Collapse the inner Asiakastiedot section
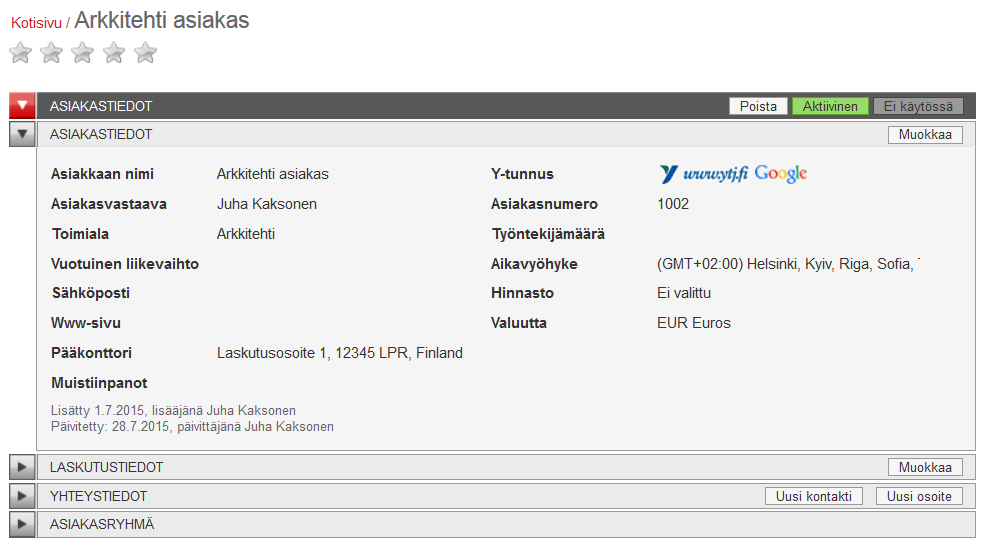 coord(22,134)
